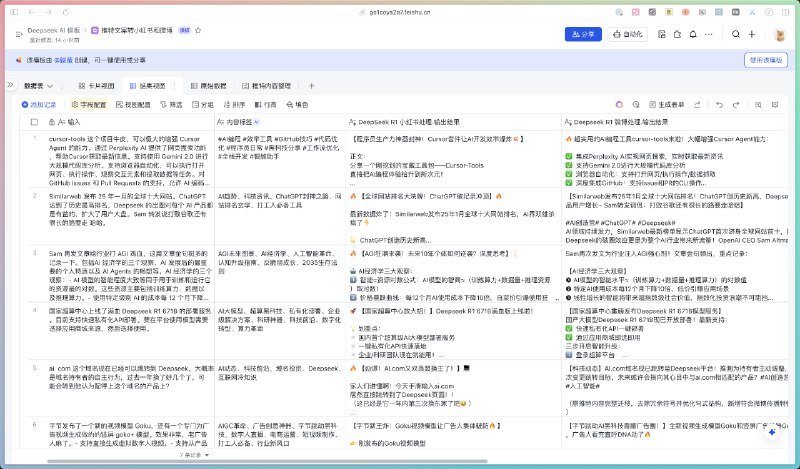Viewport: 800px width, 469px height.
Task: Star this document as favorite
Action: point(198,30)
